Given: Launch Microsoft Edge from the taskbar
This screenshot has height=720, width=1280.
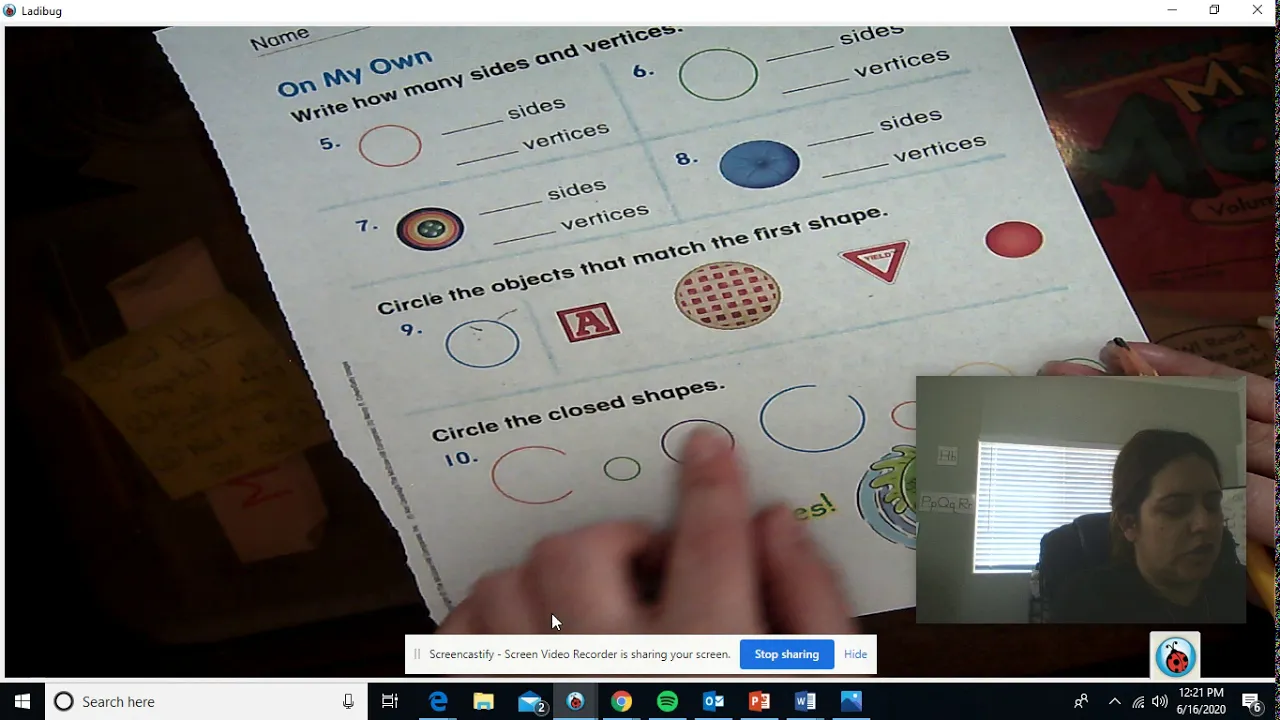Looking at the screenshot, I should click(438, 701).
